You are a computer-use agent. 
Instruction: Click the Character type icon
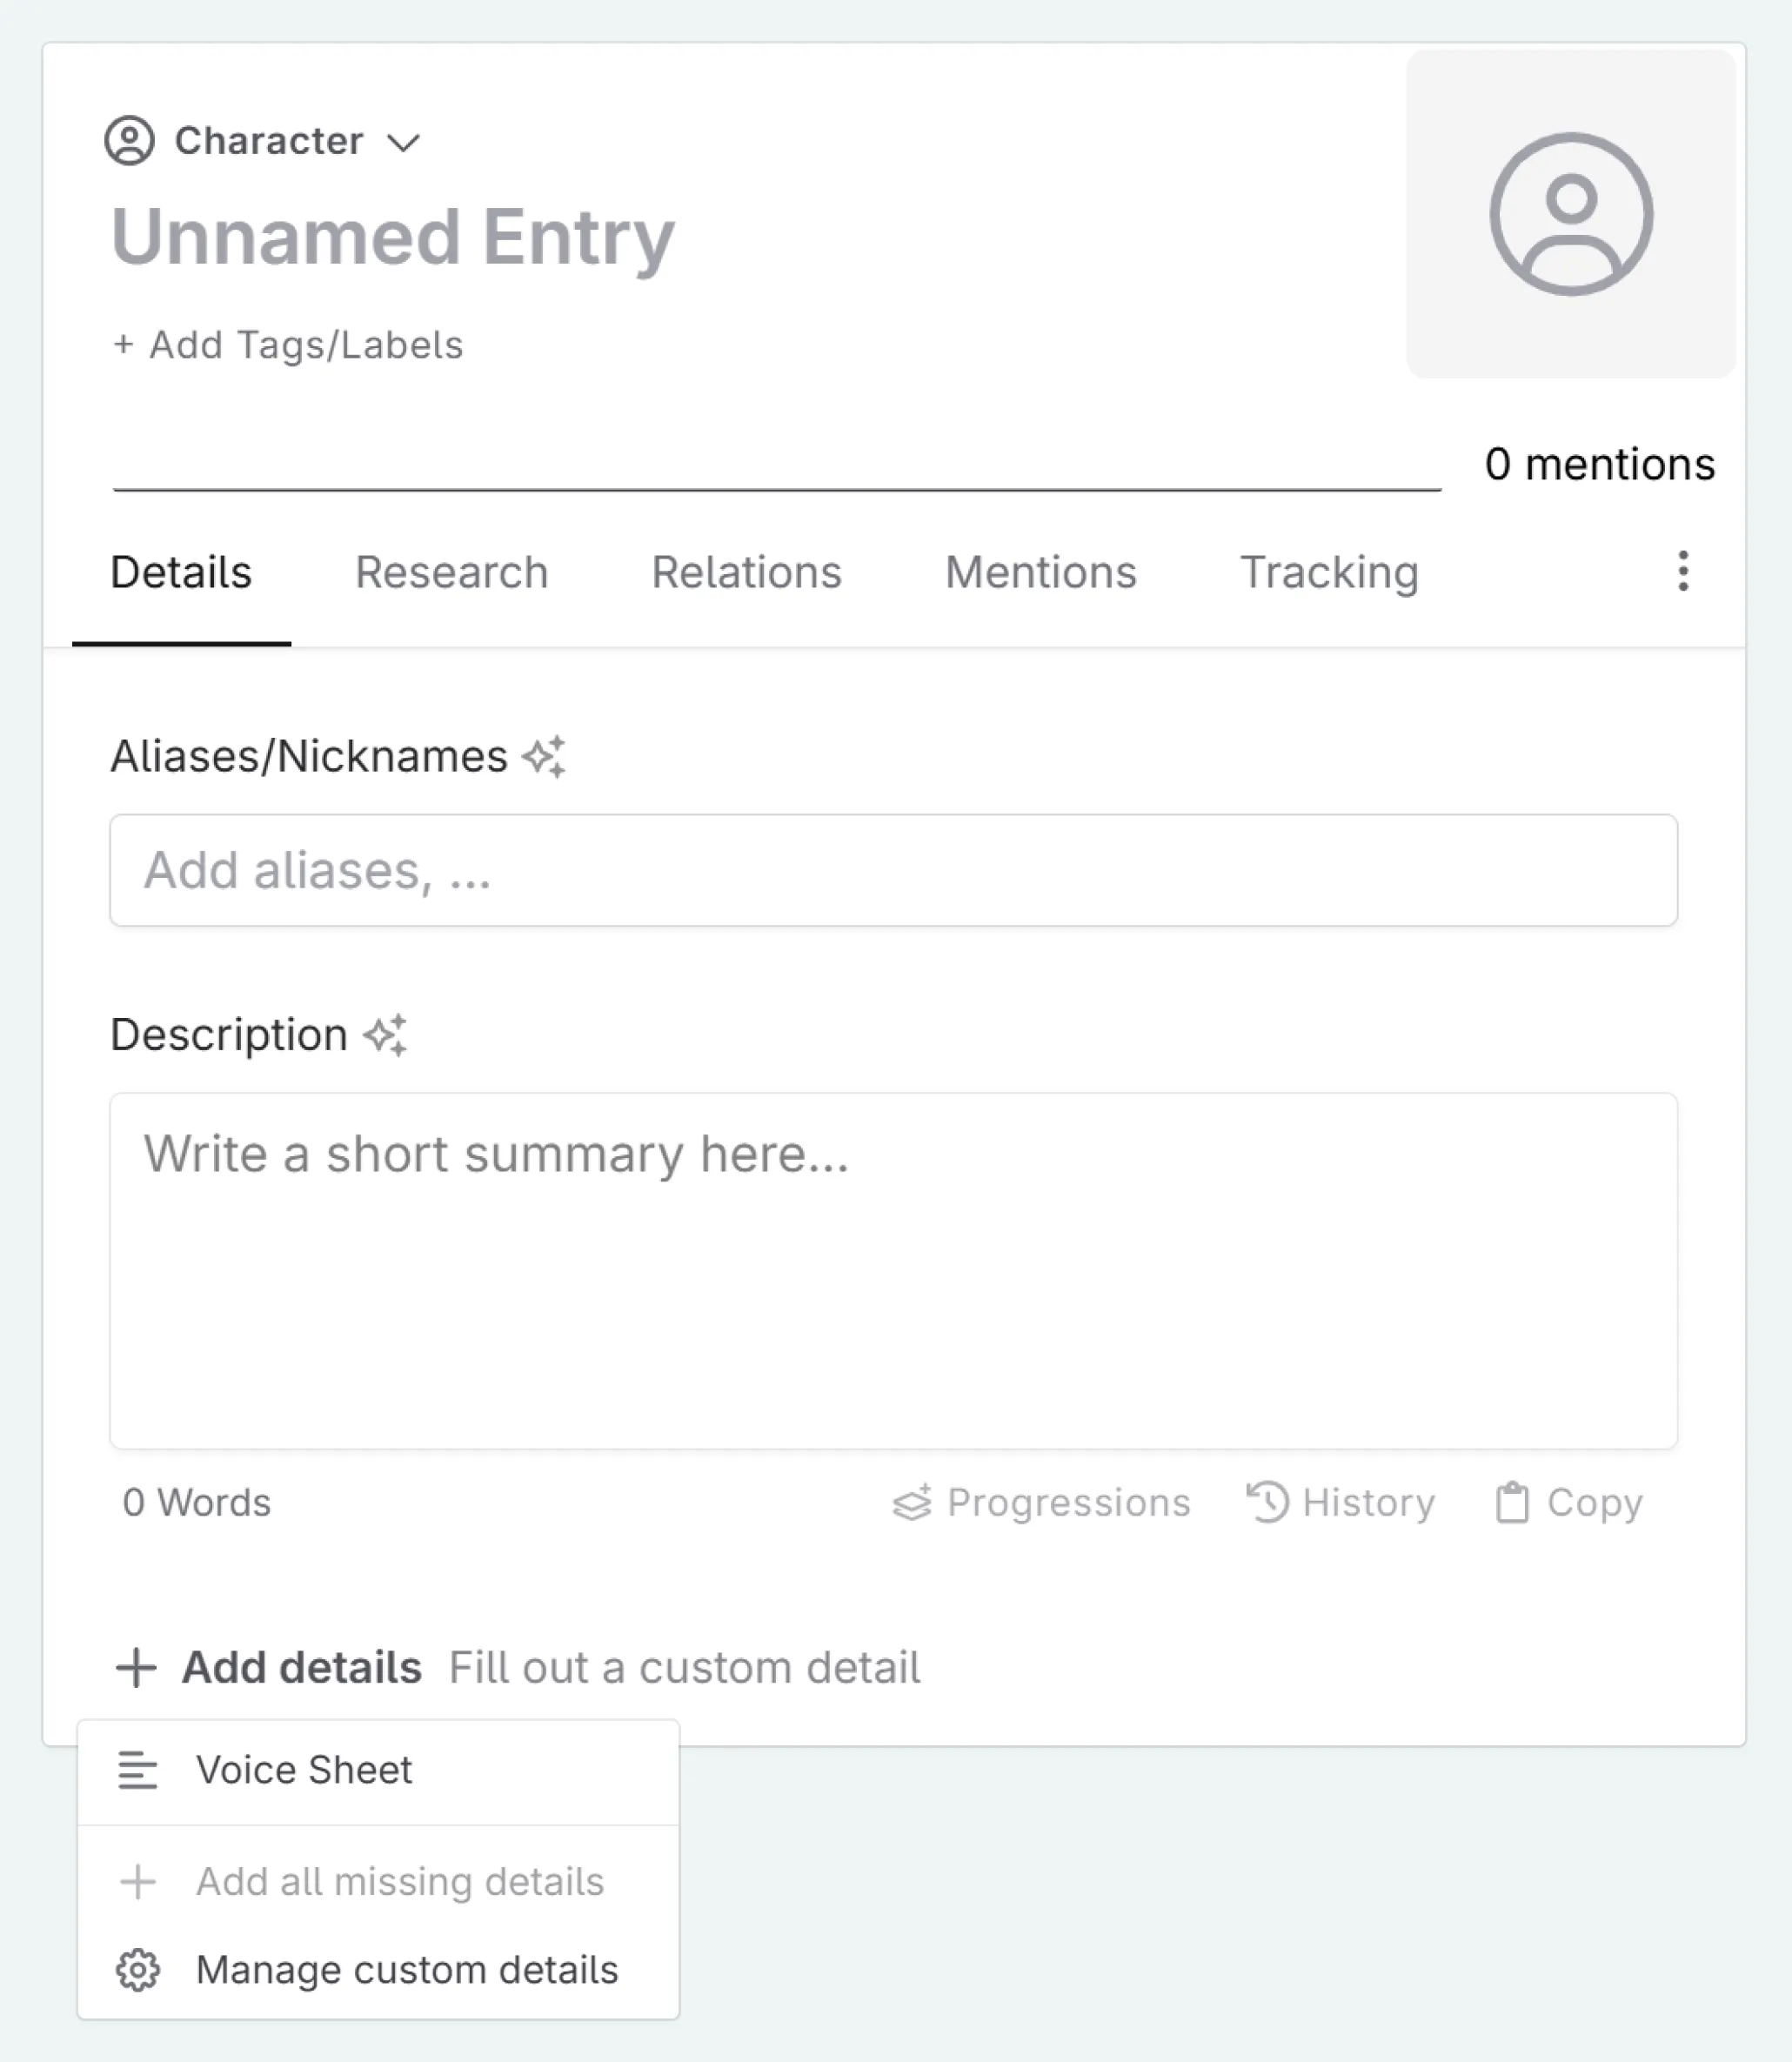tap(131, 141)
